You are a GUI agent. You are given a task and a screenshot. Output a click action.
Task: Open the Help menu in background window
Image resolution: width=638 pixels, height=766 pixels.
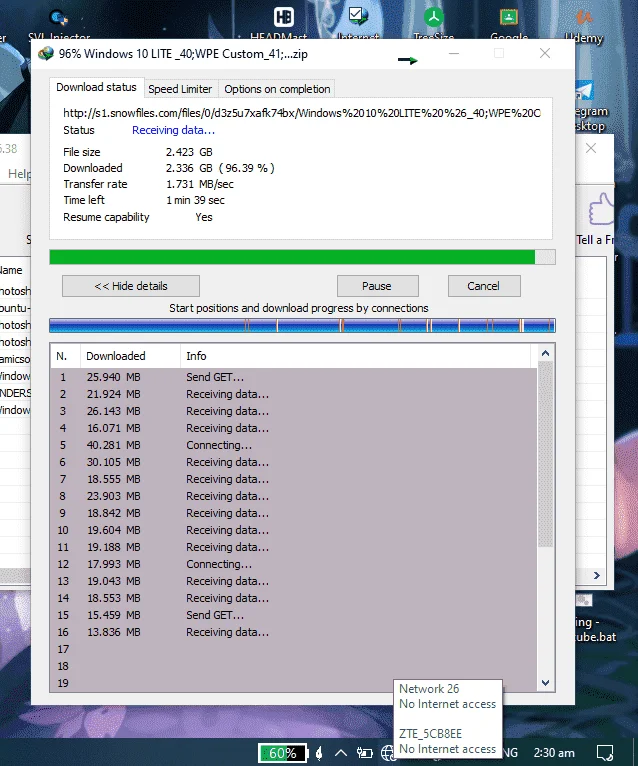(19, 174)
